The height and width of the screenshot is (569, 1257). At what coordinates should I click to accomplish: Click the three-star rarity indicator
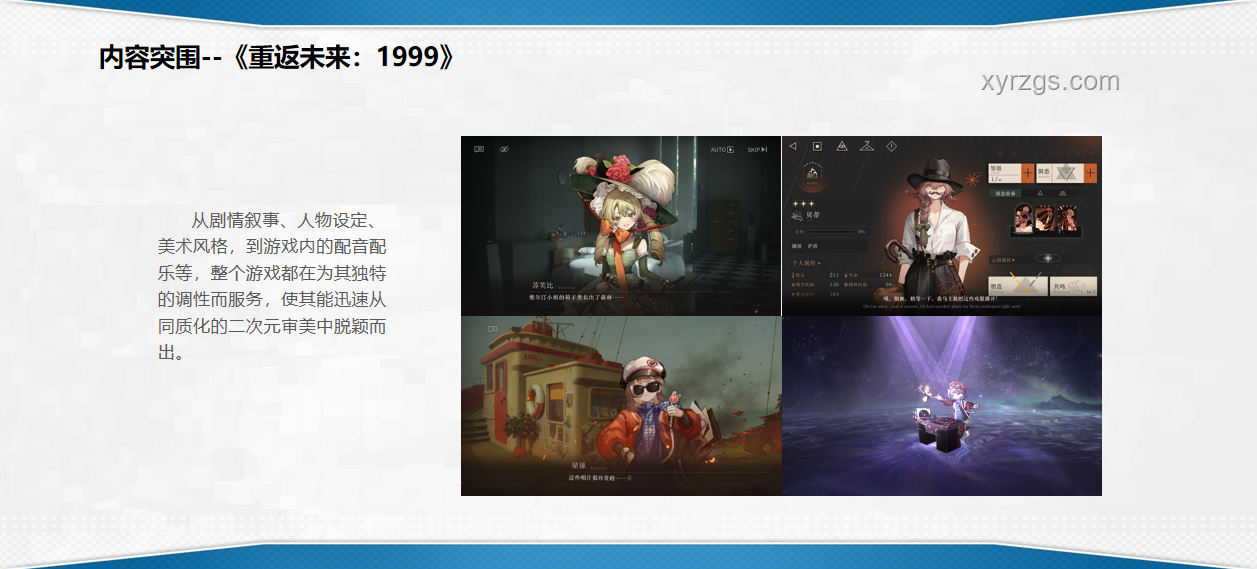803,203
